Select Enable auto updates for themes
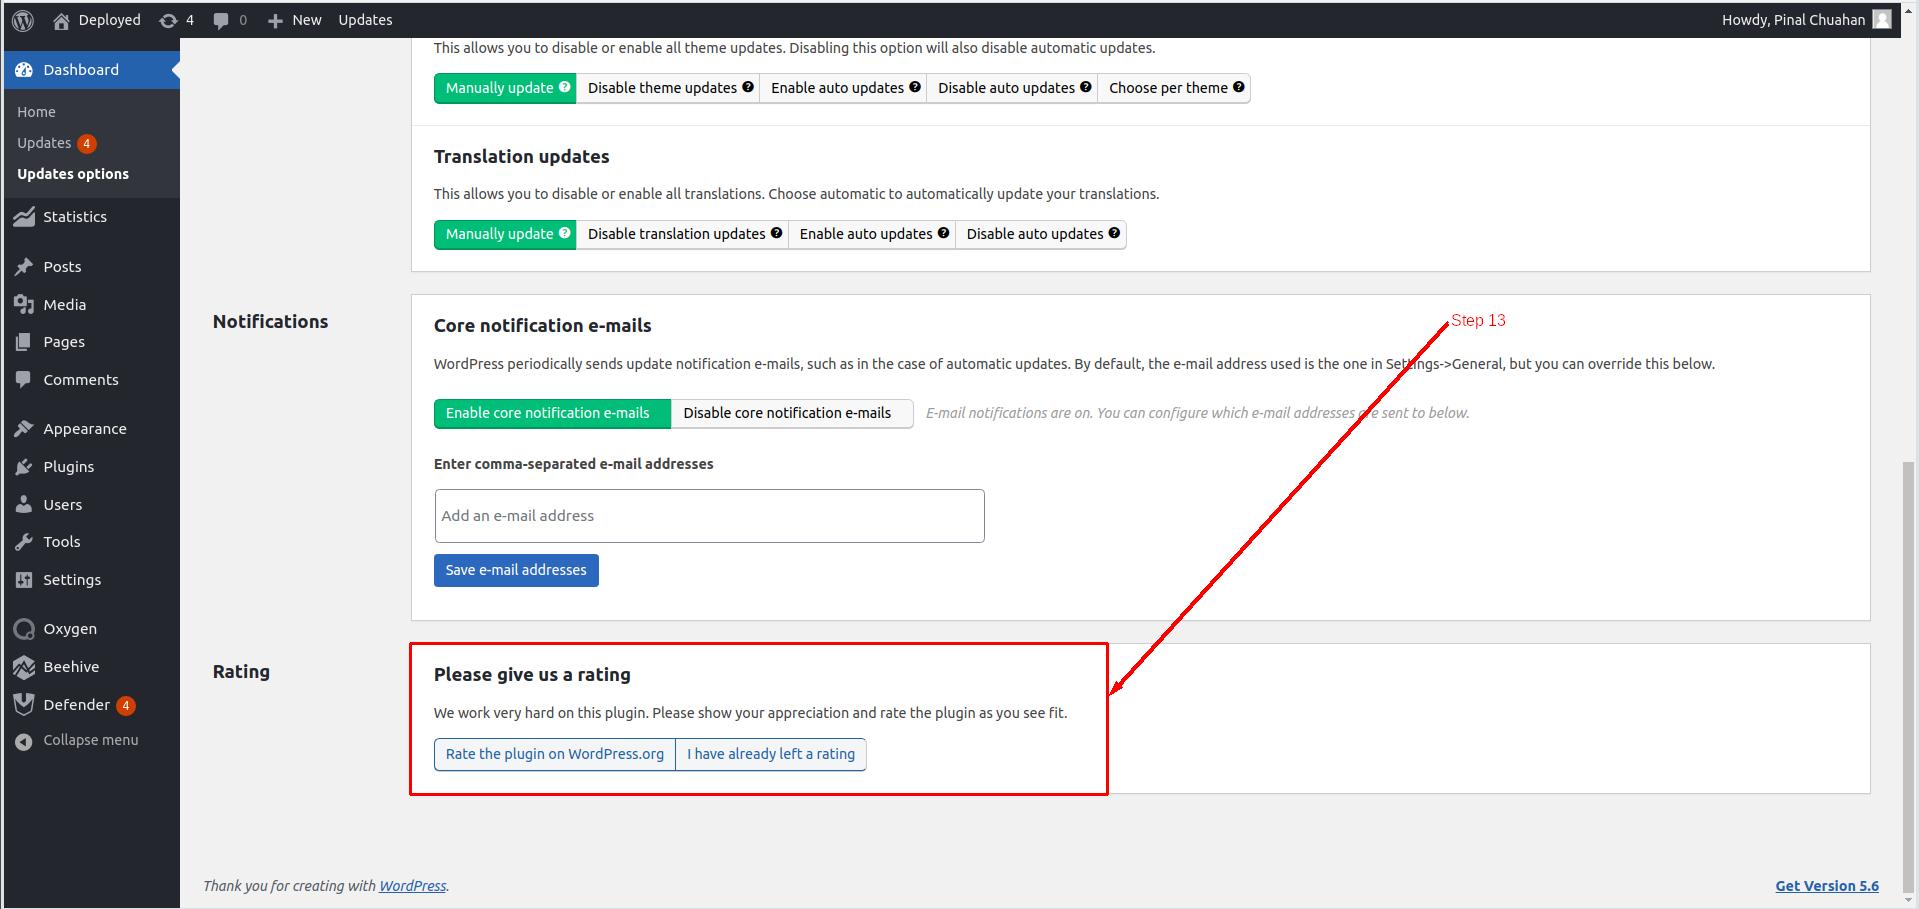 pyautogui.click(x=843, y=88)
